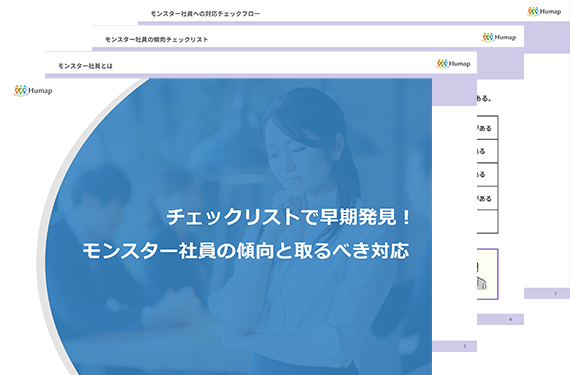The image size is (570, 375).
Task: Click Humap logo on 対応チェックフロー slide
Action: [544, 12]
